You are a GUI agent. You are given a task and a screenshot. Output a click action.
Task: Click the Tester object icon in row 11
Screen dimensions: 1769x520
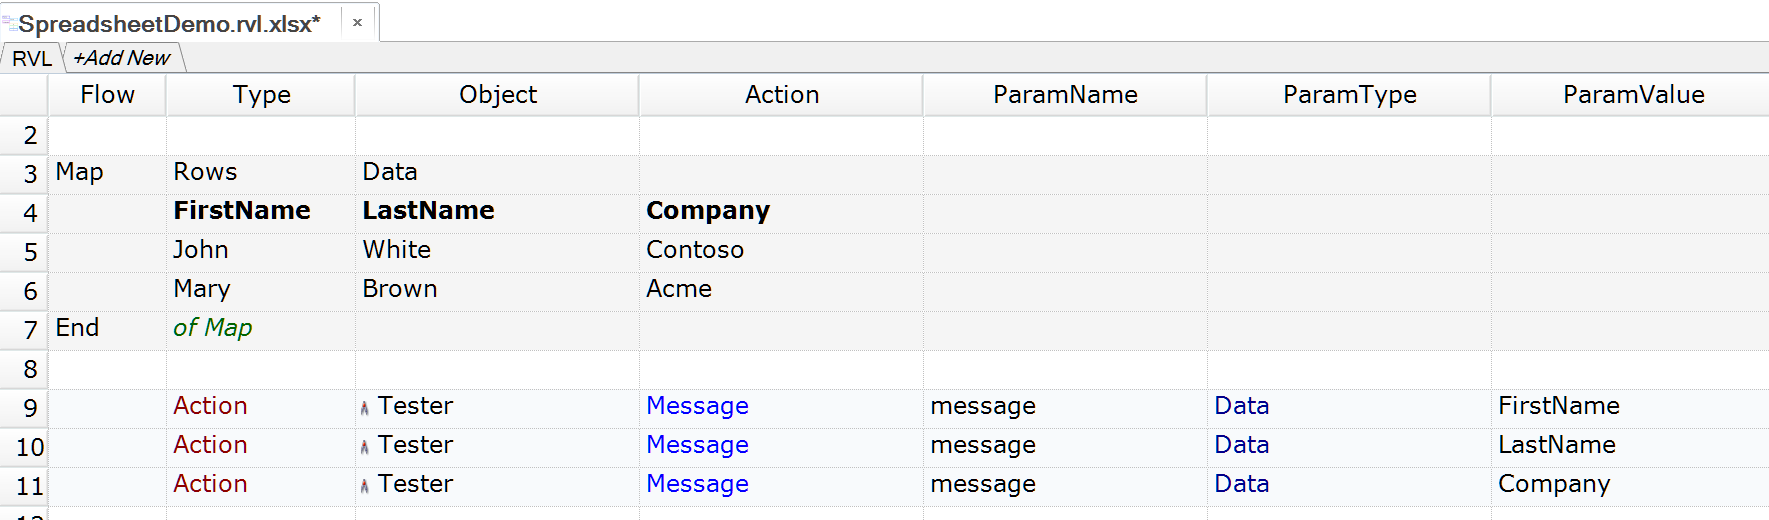(x=365, y=486)
